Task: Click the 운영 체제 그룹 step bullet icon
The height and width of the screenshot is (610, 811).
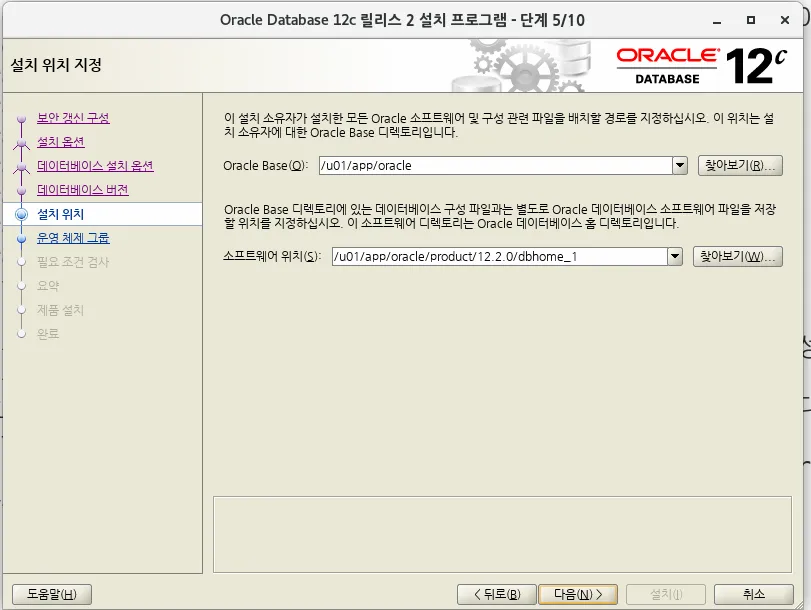Action: 21,239
